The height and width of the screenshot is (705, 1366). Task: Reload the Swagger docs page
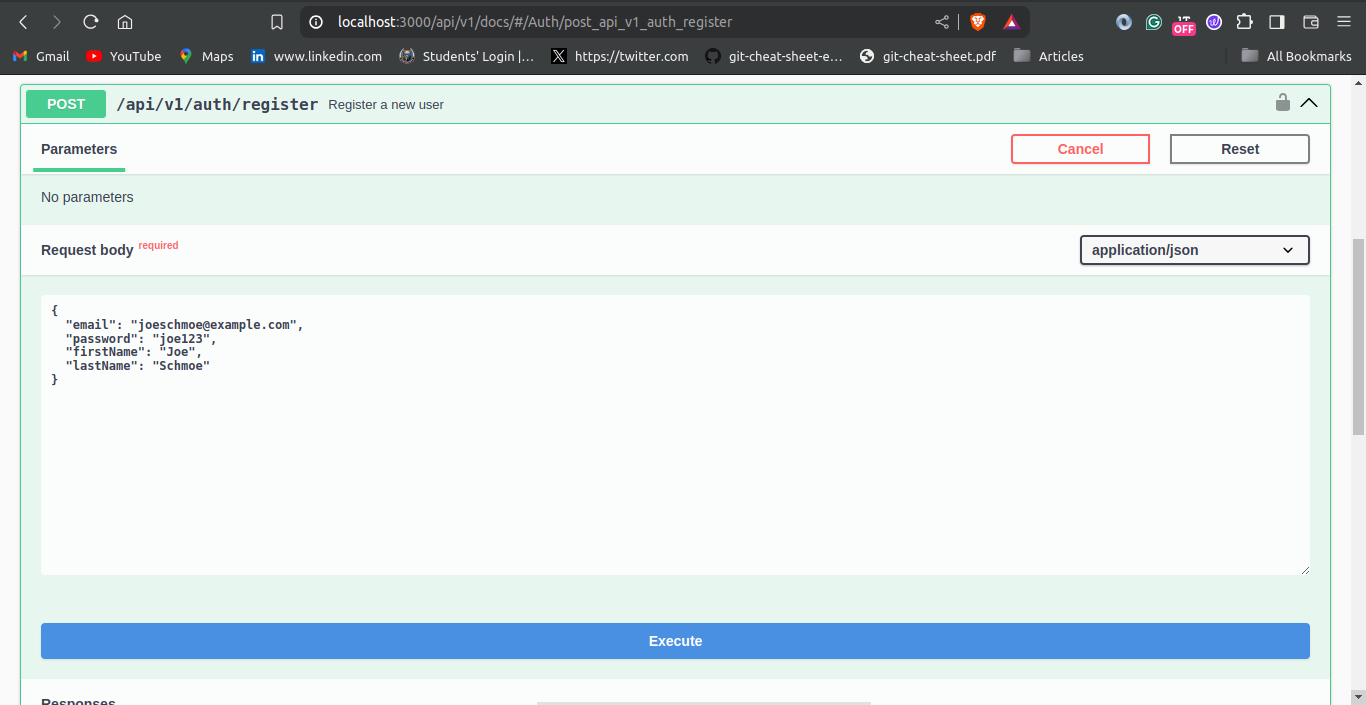(91, 21)
